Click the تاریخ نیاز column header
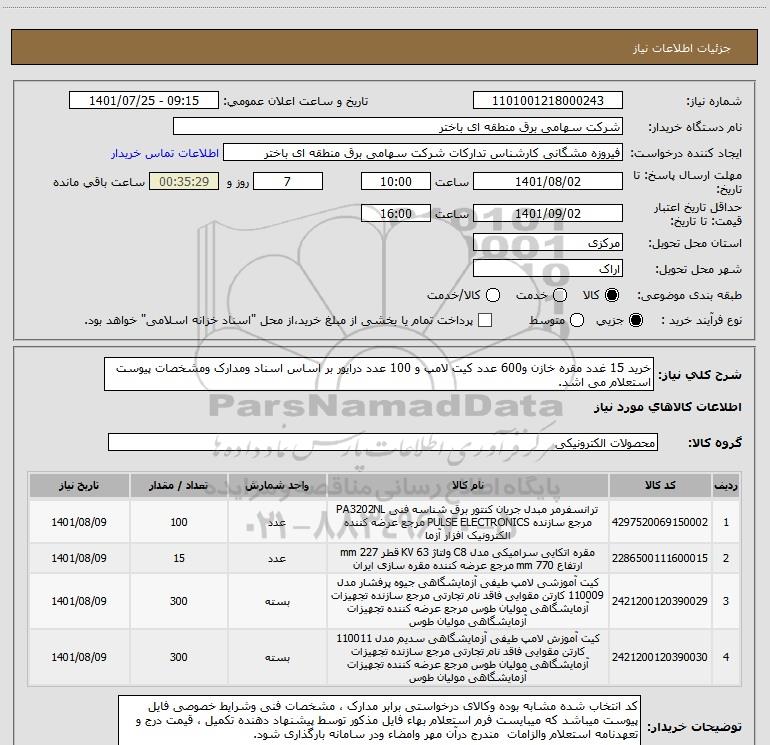Image resolution: width=770 pixels, height=745 pixels. 79,486
